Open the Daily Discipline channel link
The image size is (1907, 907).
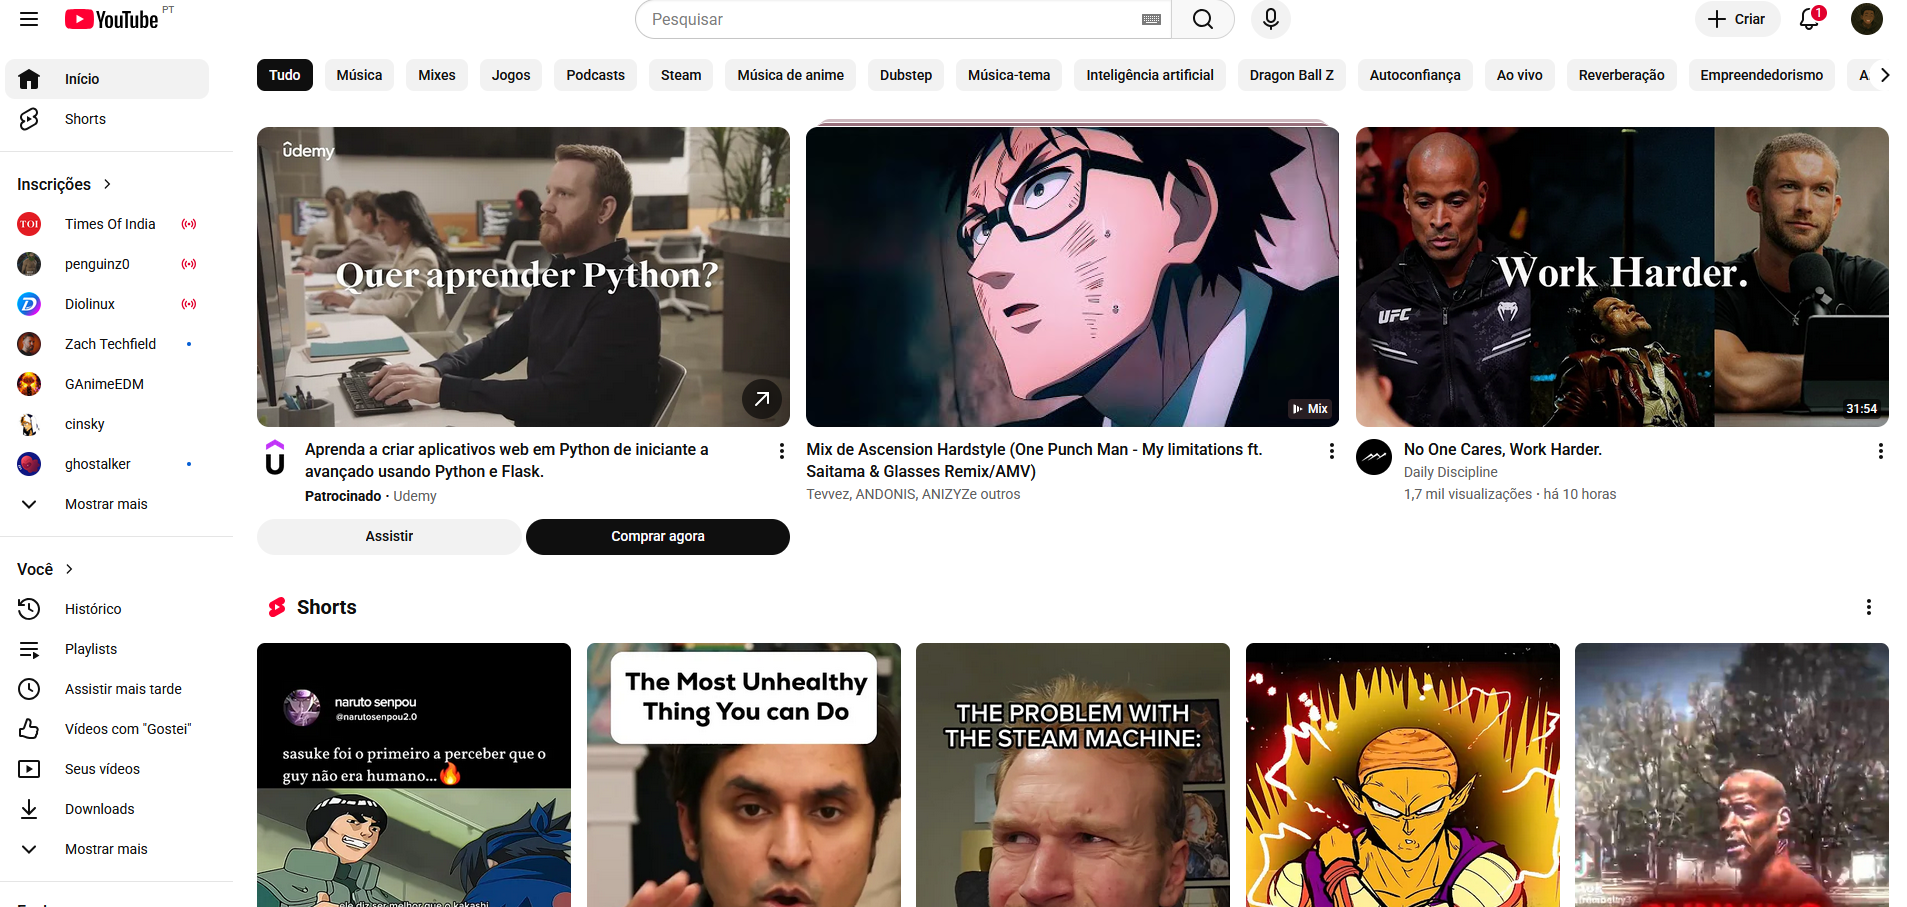tap(1450, 472)
